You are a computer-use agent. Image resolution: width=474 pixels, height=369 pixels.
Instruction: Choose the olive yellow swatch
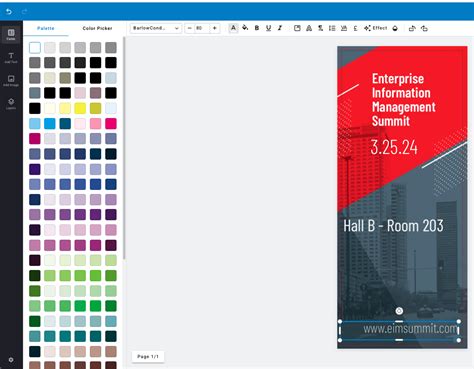[x=95, y=108]
